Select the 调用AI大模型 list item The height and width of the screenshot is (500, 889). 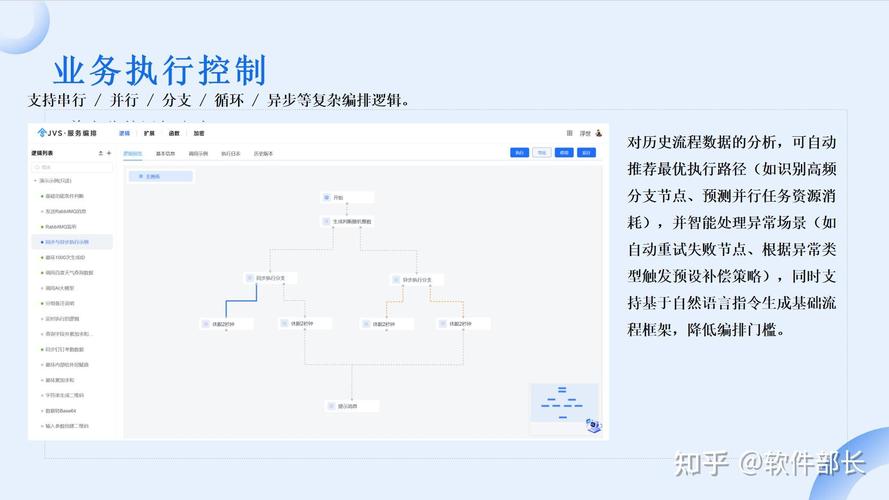[60, 288]
